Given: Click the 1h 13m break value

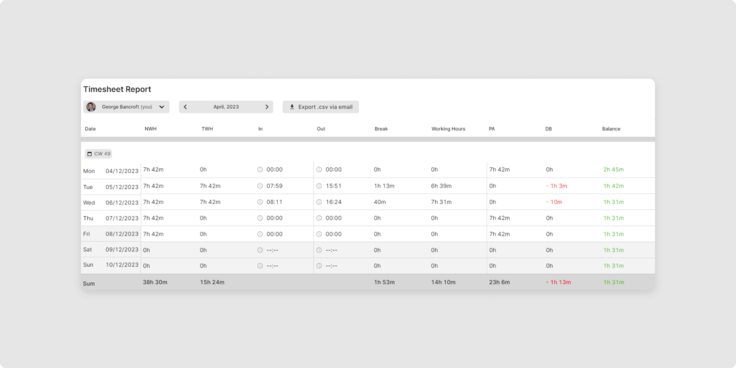Looking at the screenshot, I should tap(384, 186).
